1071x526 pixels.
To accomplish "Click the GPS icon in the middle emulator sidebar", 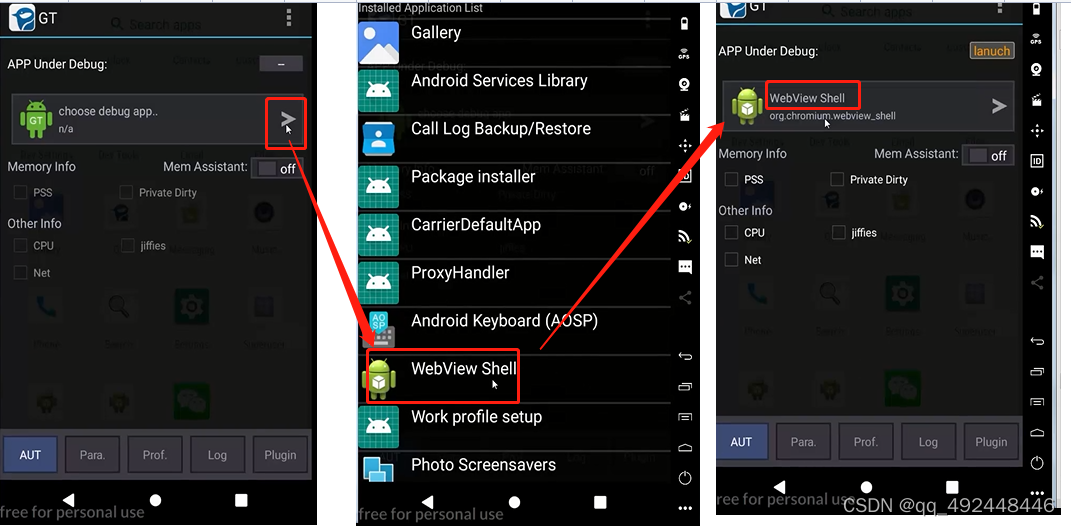I will click(684, 55).
